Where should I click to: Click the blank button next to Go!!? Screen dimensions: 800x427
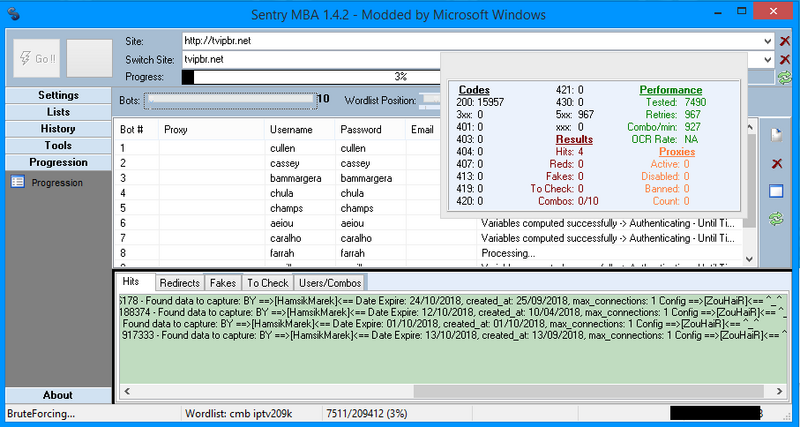click(x=89, y=59)
